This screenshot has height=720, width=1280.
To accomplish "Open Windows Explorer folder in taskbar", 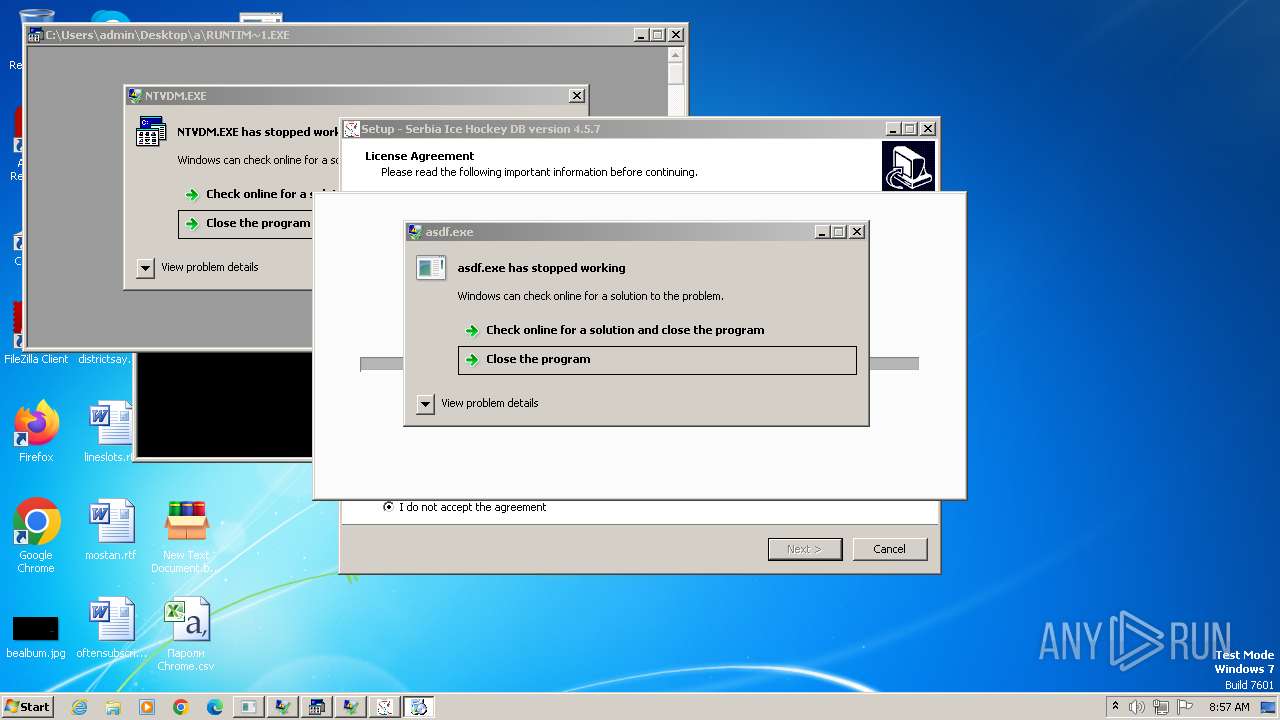I will (x=113, y=707).
